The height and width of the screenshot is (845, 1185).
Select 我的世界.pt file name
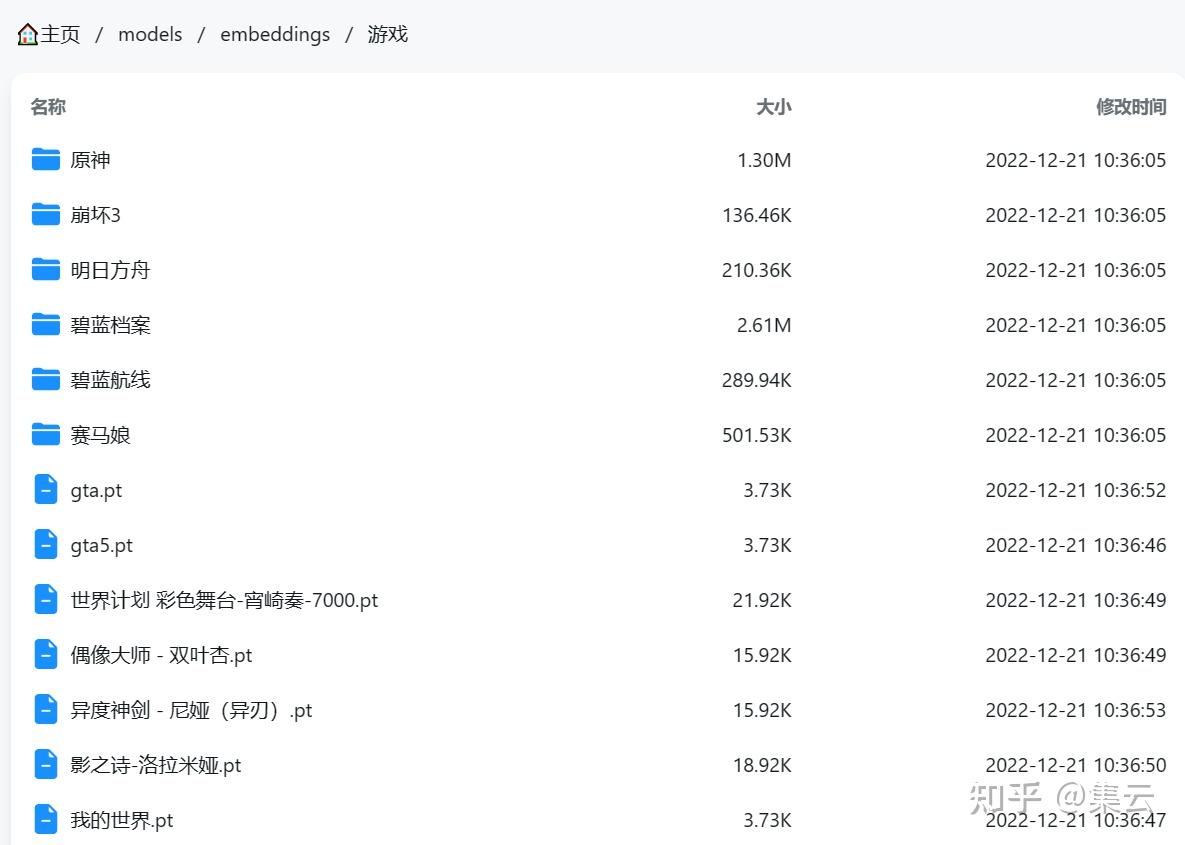tap(122, 820)
